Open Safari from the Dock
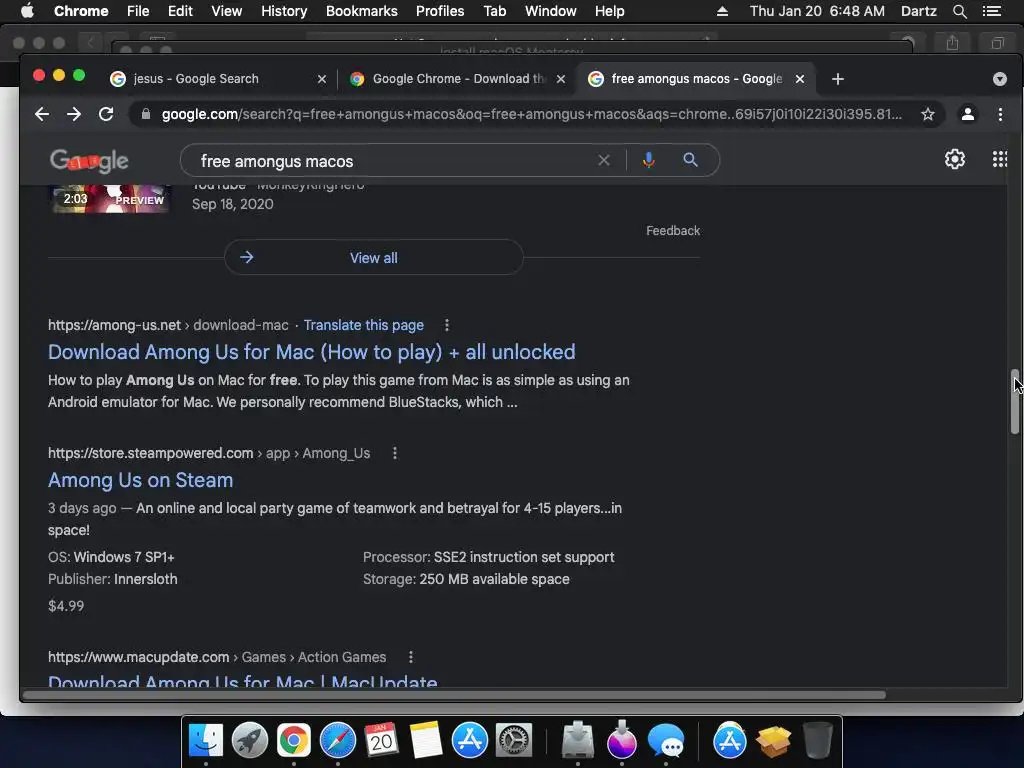Viewport: 1024px width, 768px height. 338,741
